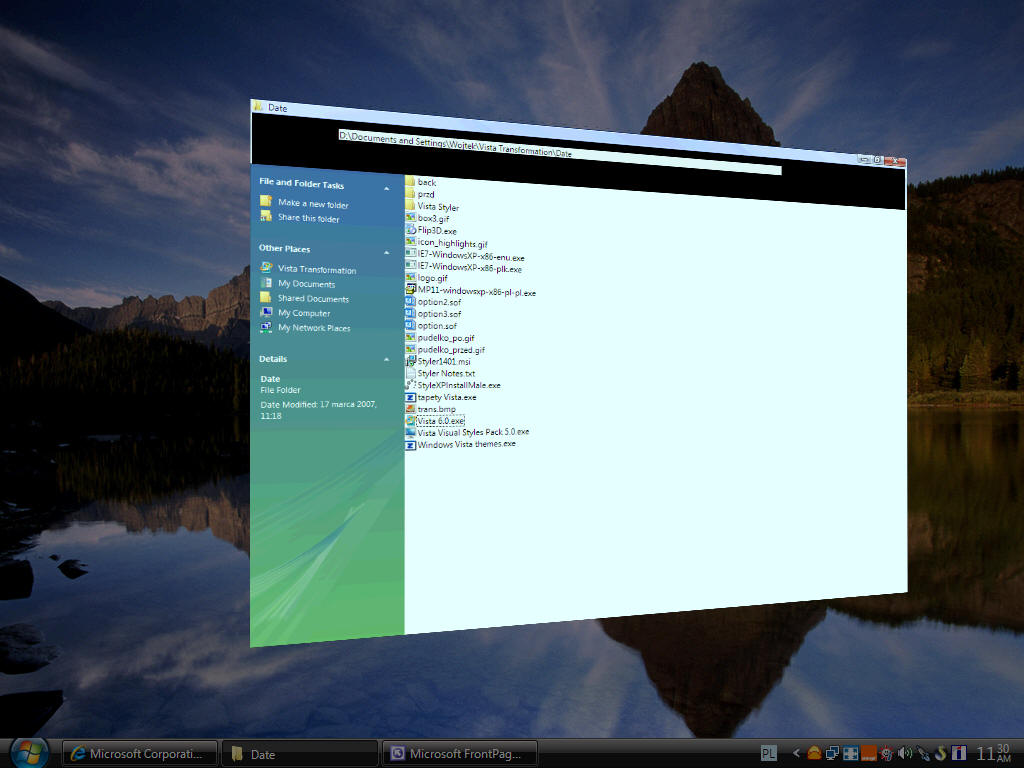Screen dimensions: 1024x768
Task: Click the MP11-windowsxp-x86-pl-pl.exe icon
Action: pyautogui.click(x=410, y=289)
